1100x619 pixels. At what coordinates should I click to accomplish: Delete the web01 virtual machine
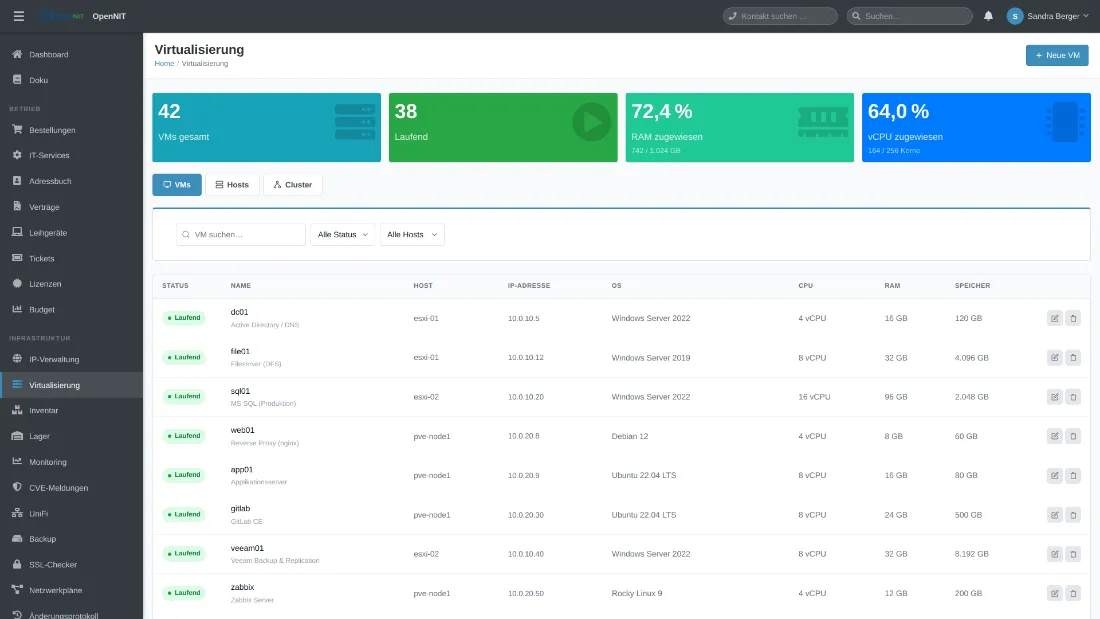click(1073, 436)
